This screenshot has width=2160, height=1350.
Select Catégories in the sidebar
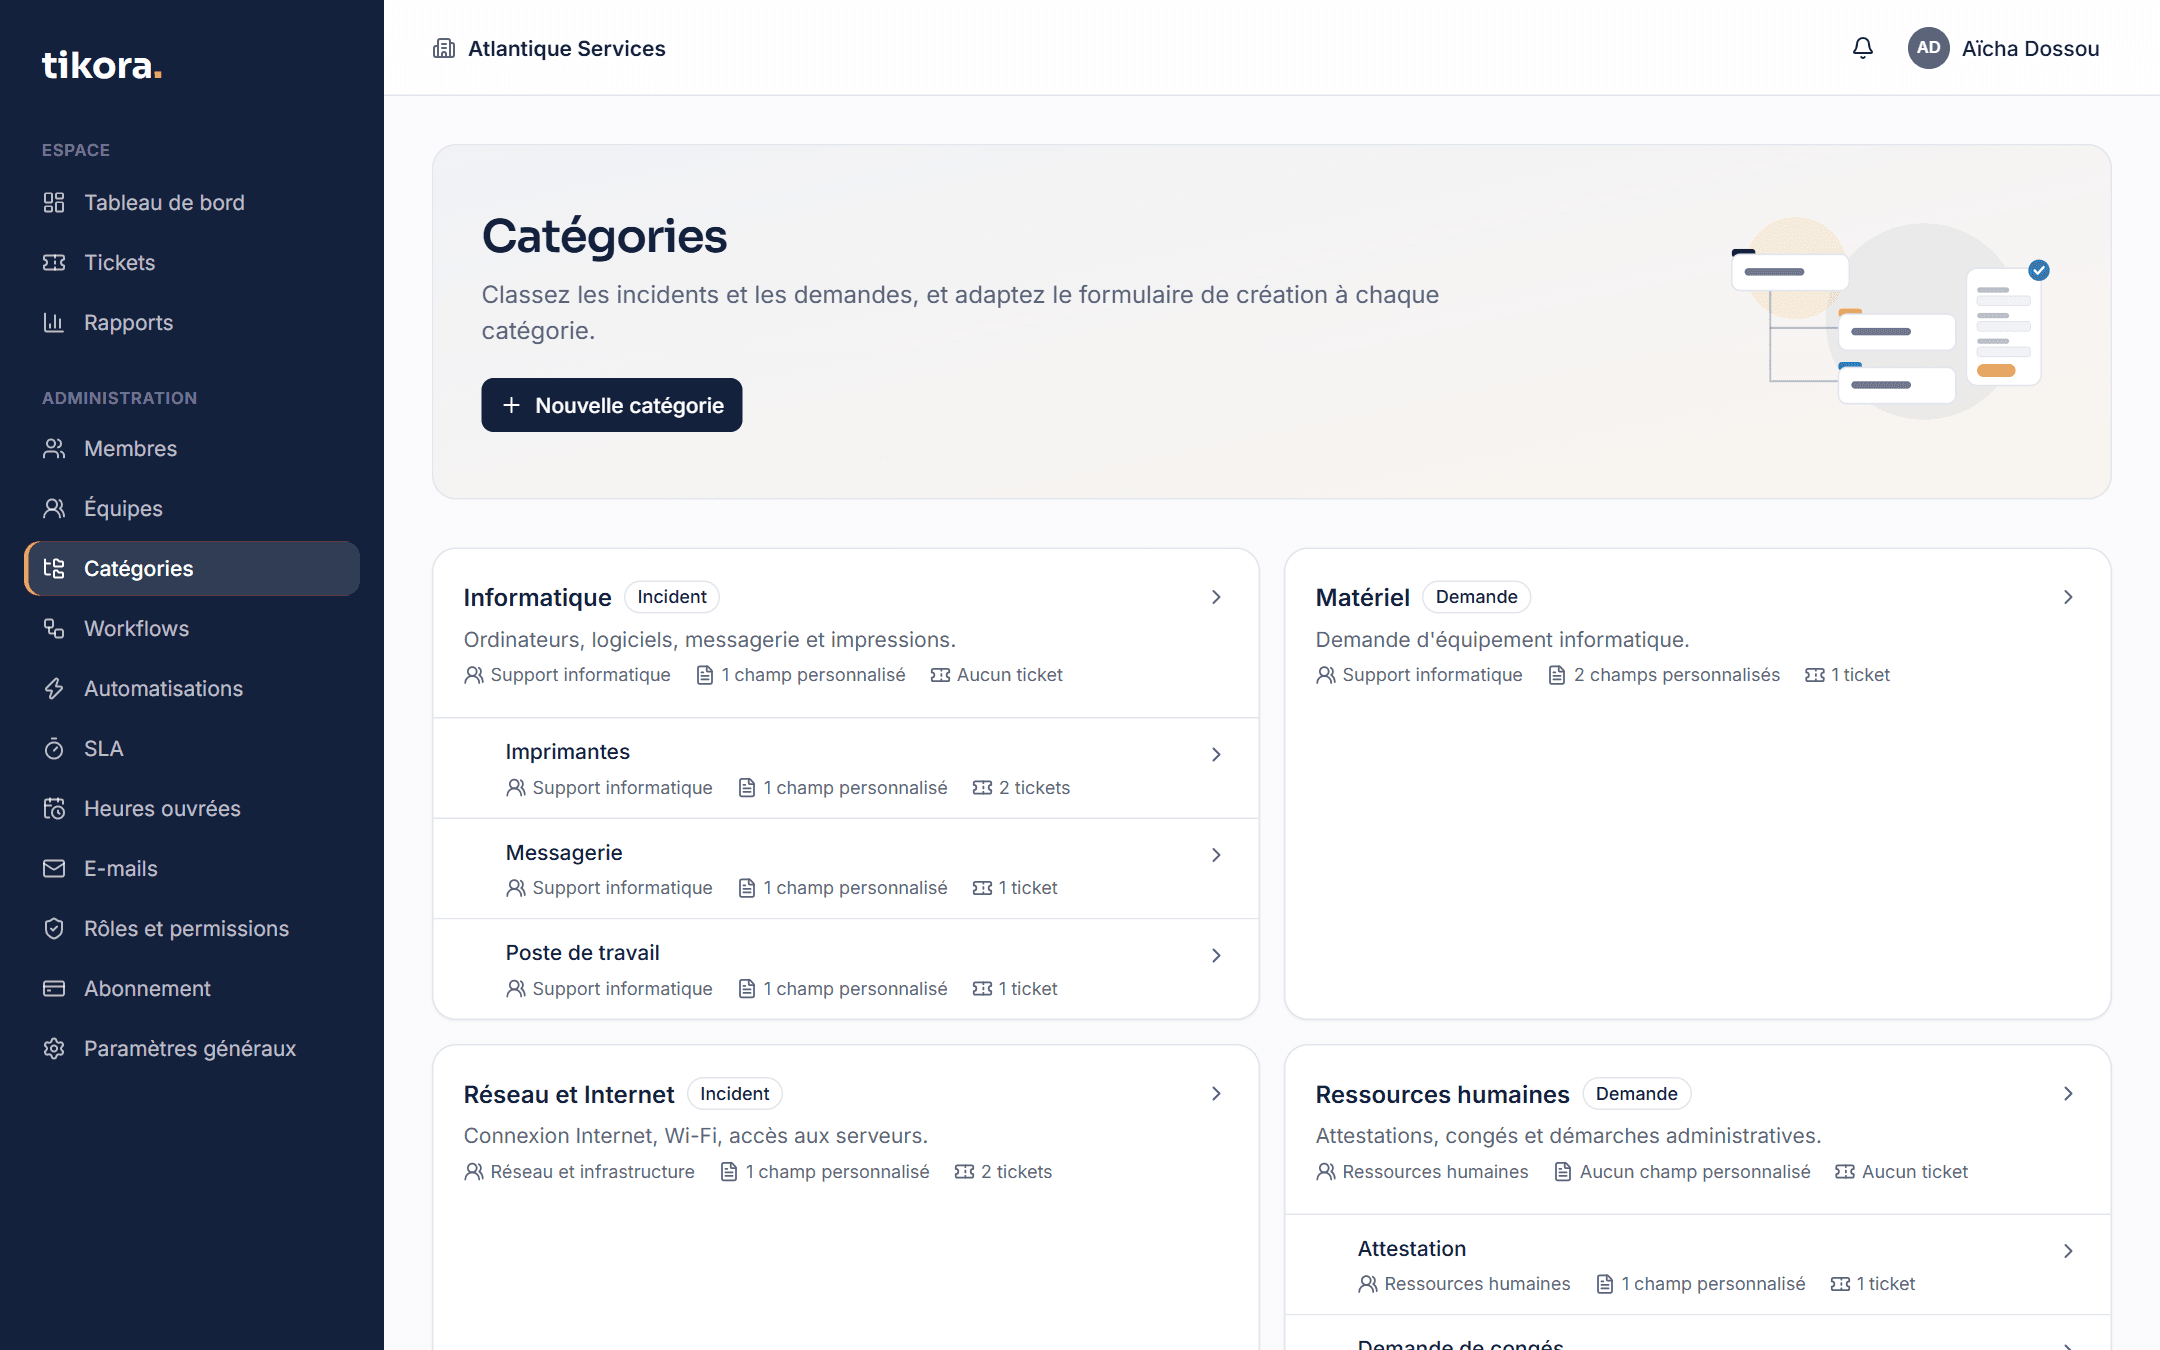[x=192, y=569]
